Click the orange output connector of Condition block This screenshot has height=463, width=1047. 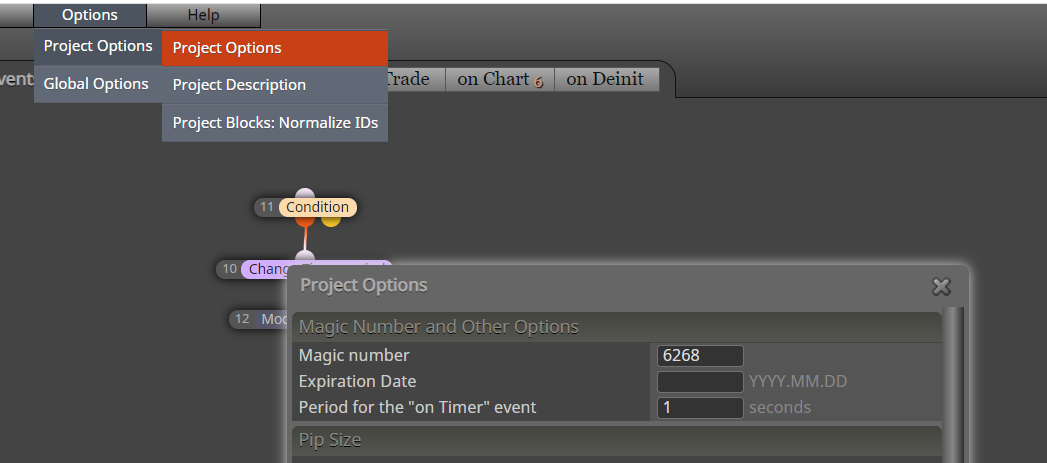(x=304, y=219)
